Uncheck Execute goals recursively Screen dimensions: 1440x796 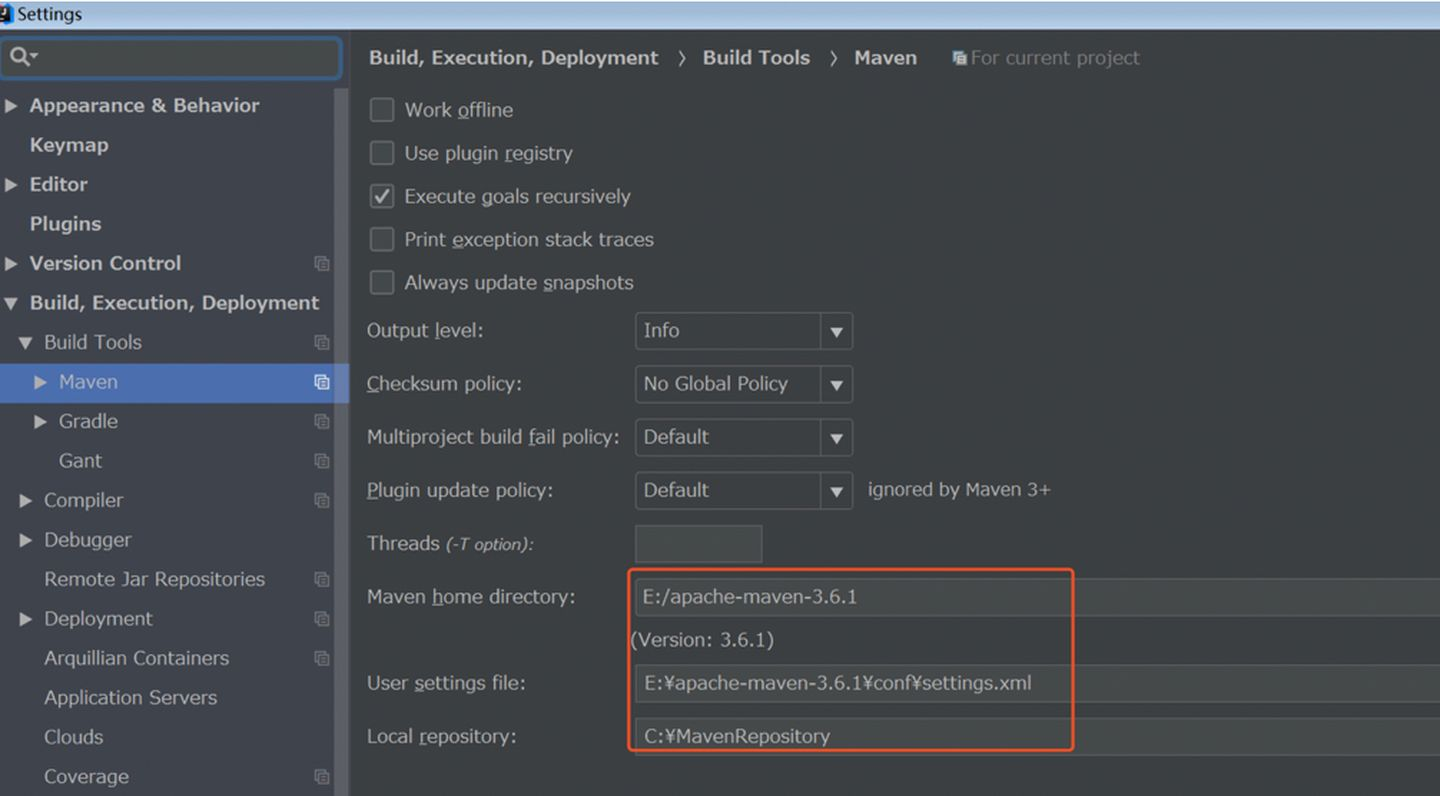(x=382, y=196)
